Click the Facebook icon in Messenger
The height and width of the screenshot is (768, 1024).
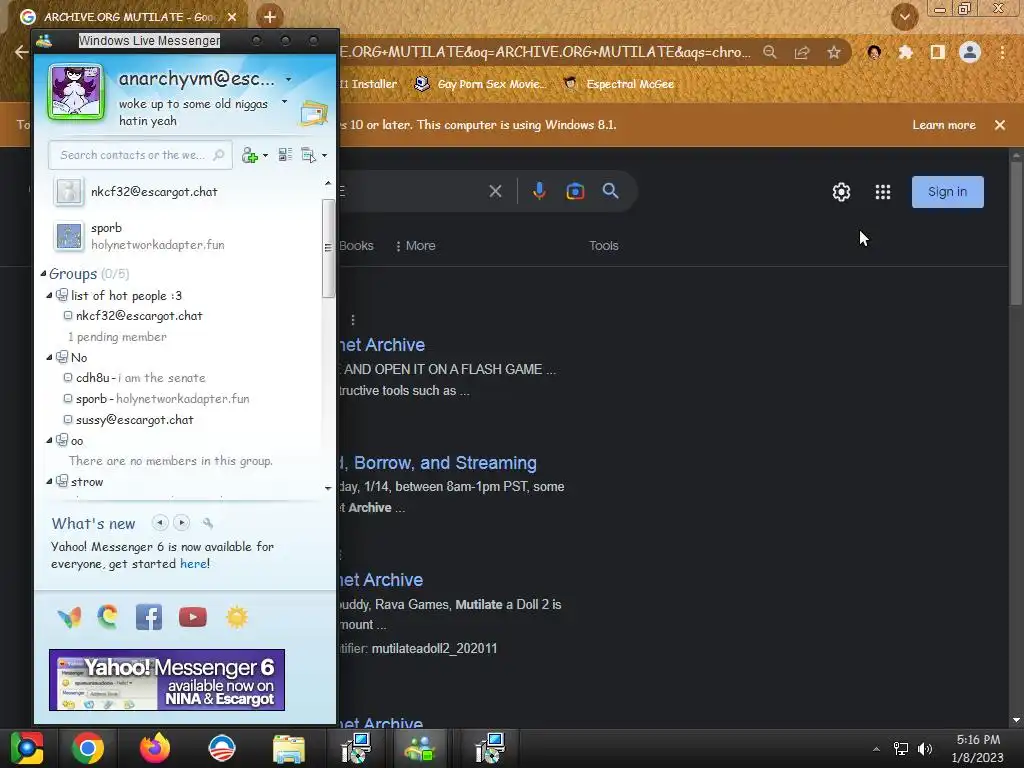pyautogui.click(x=149, y=617)
